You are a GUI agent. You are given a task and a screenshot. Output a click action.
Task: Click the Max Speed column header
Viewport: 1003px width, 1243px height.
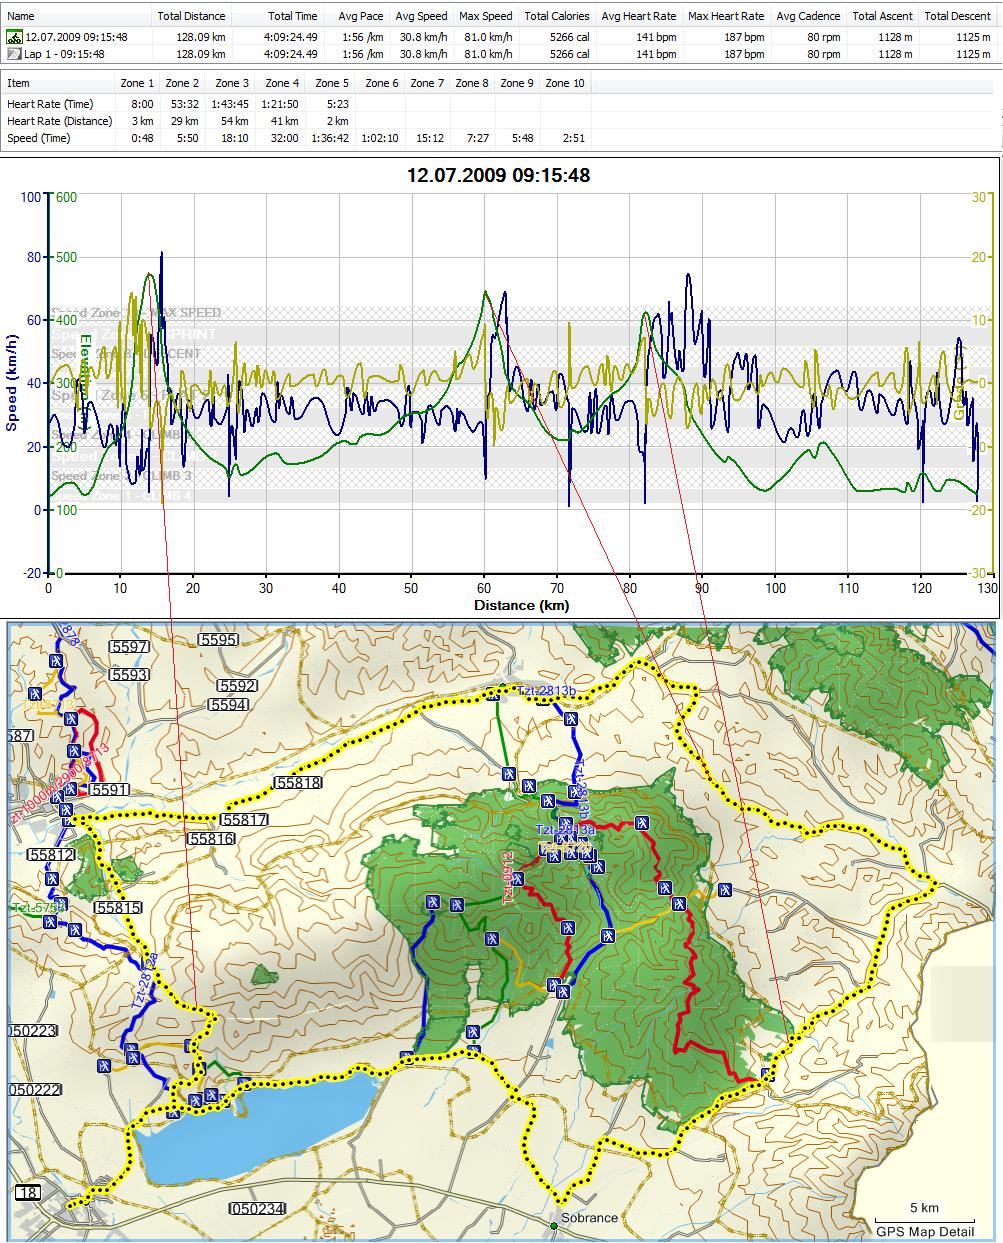[485, 16]
